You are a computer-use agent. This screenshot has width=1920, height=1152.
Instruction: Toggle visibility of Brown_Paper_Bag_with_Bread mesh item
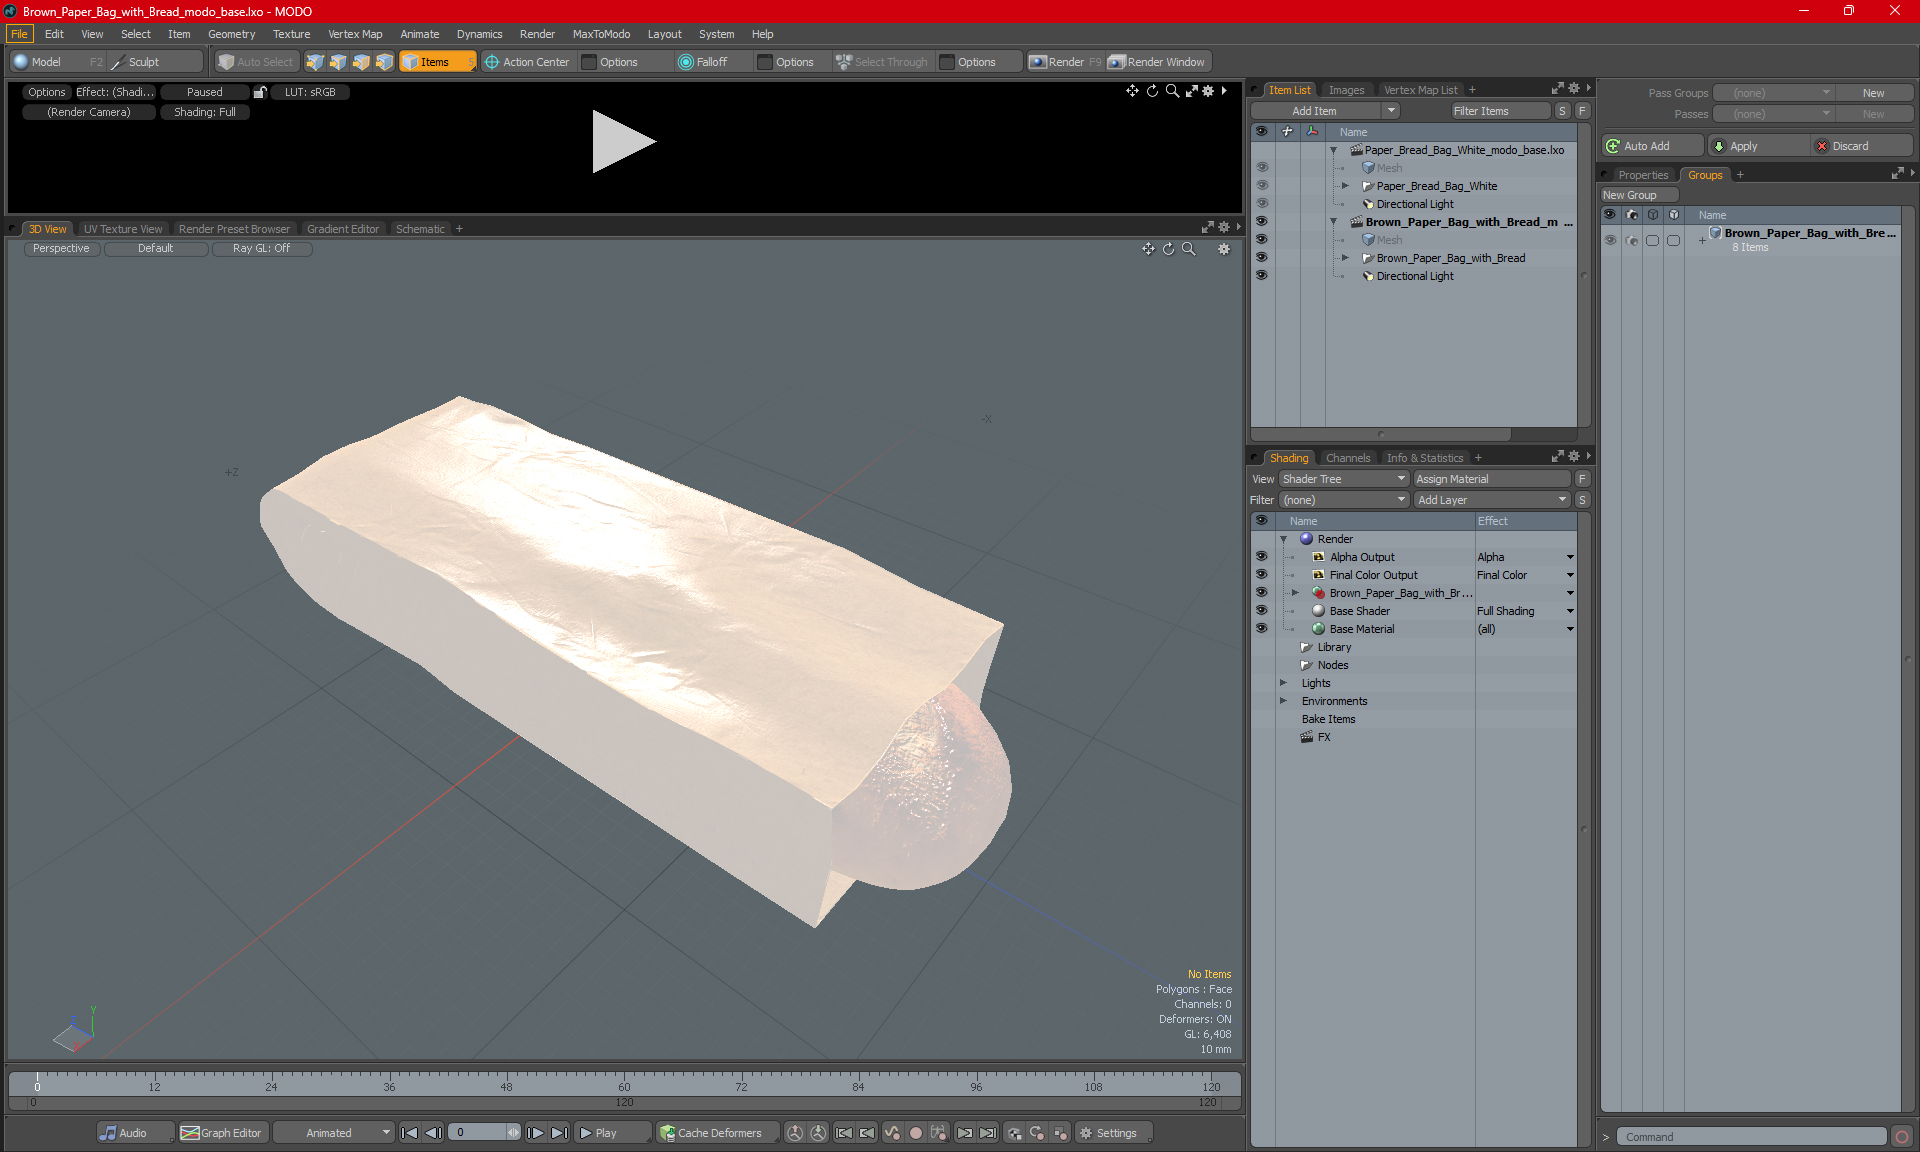pyautogui.click(x=1261, y=258)
